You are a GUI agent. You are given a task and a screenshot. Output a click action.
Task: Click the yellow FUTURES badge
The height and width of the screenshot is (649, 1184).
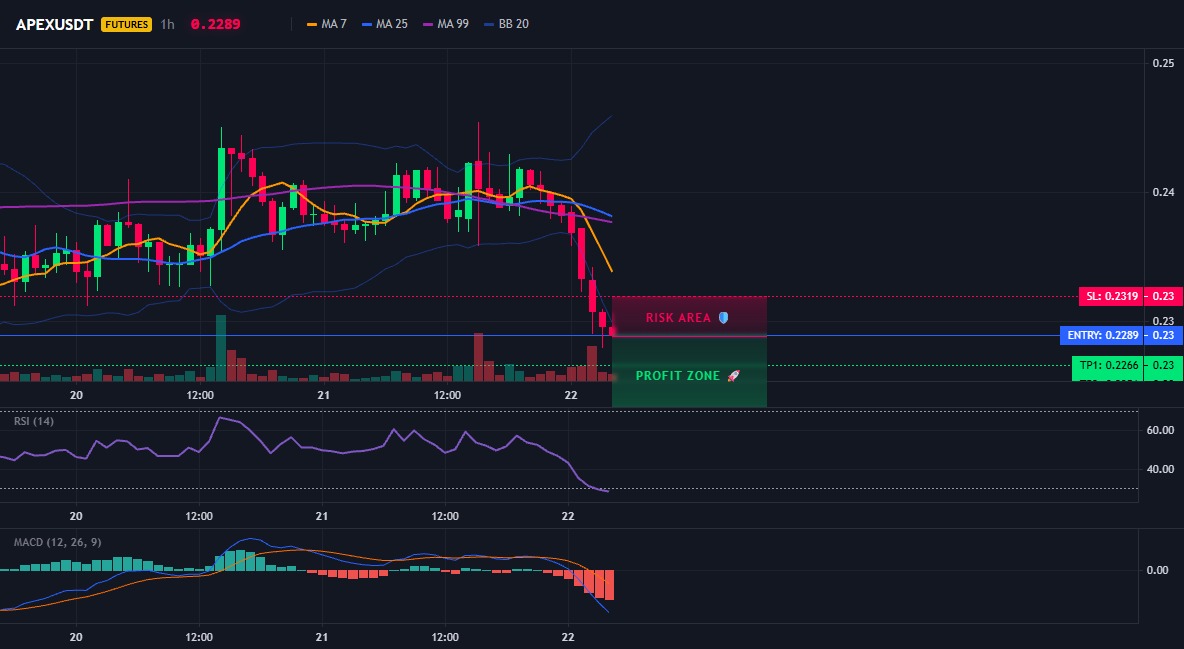(x=126, y=24)
